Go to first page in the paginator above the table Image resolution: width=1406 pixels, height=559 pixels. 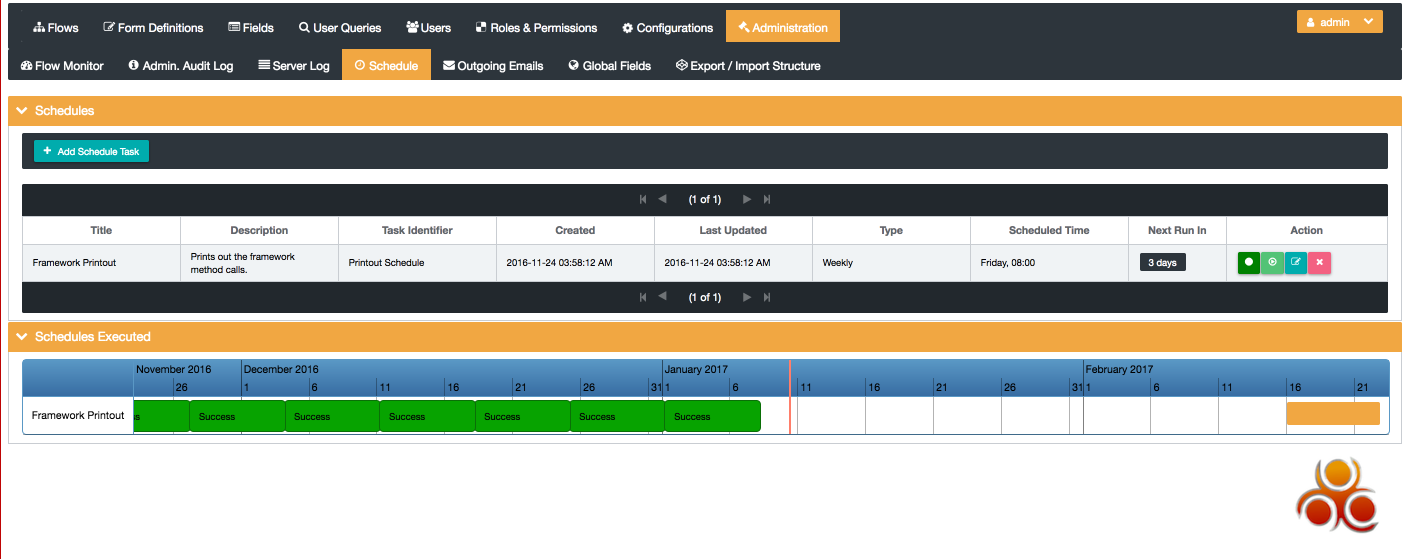[x=643, y=199]
